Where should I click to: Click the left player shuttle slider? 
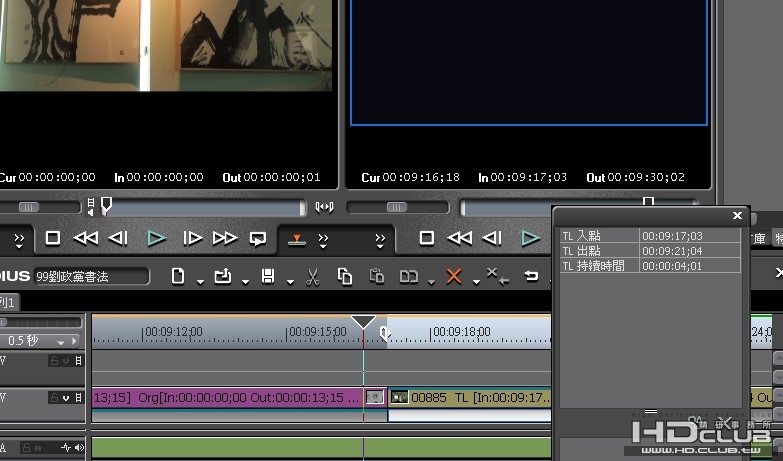28,207
